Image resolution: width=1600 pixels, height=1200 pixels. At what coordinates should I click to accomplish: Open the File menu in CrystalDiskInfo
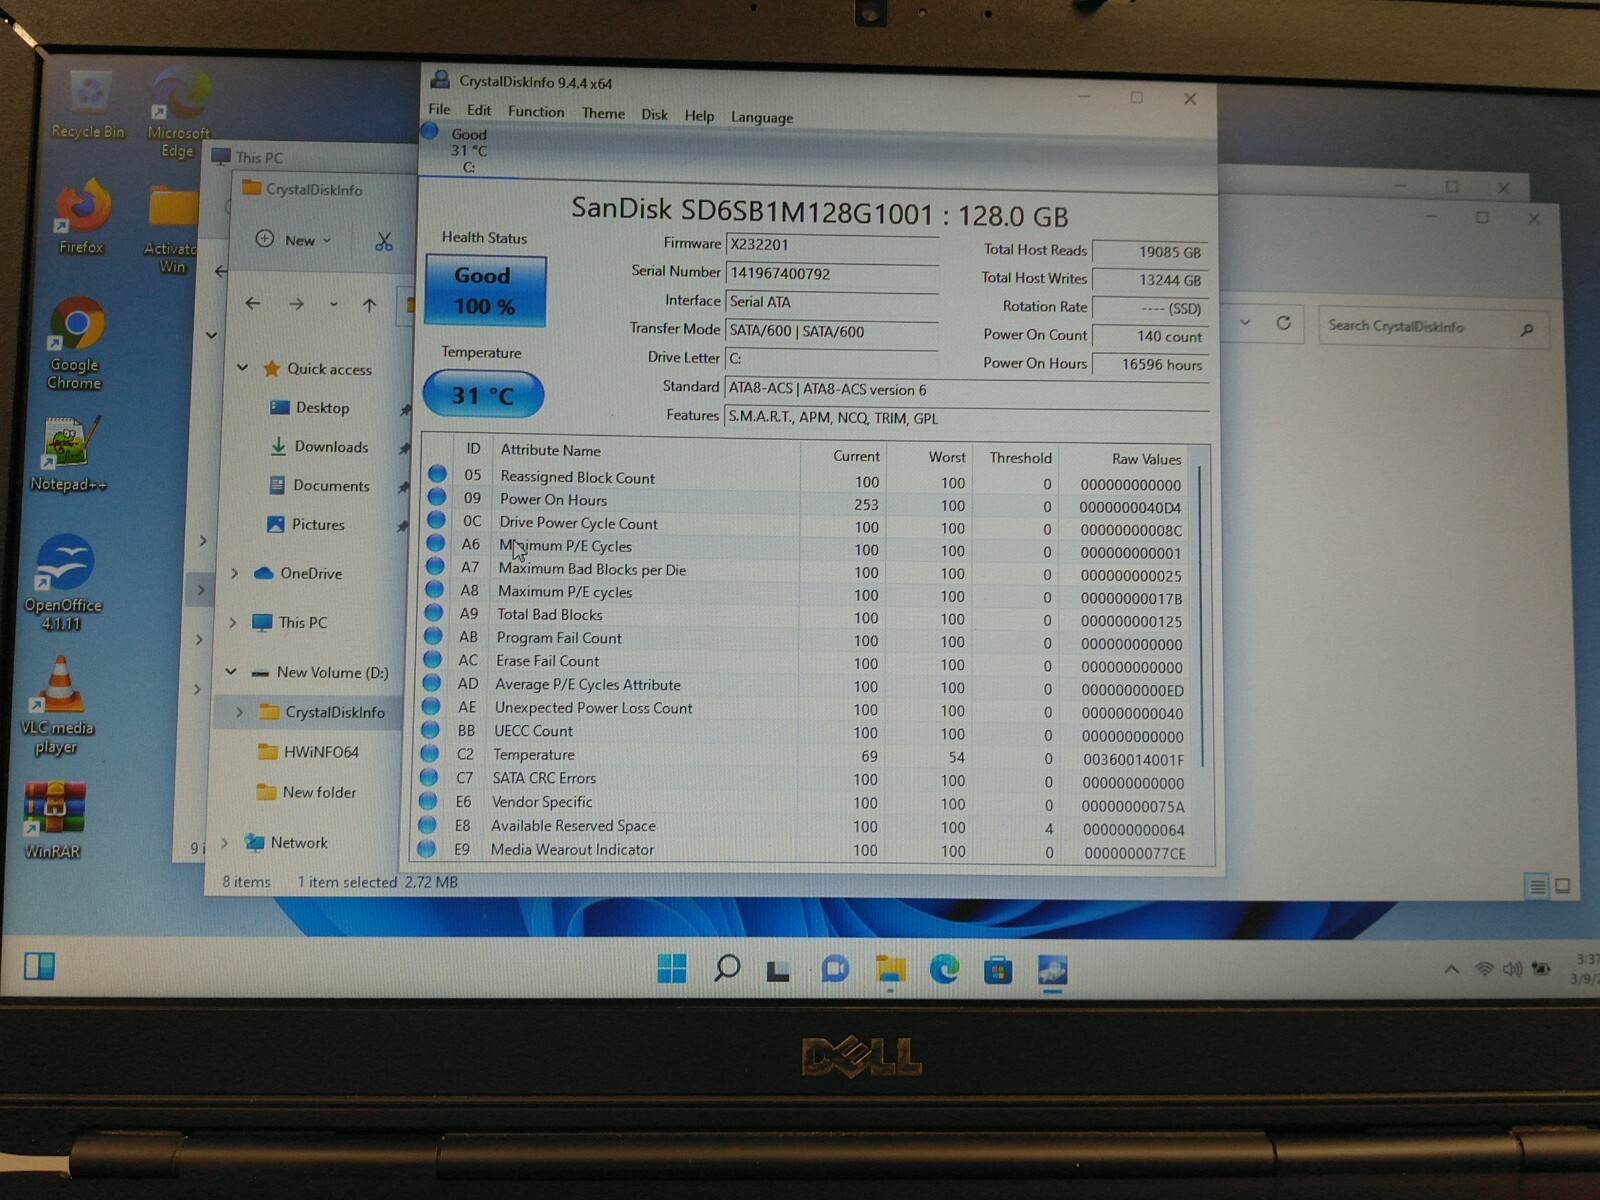pos(440,109)
